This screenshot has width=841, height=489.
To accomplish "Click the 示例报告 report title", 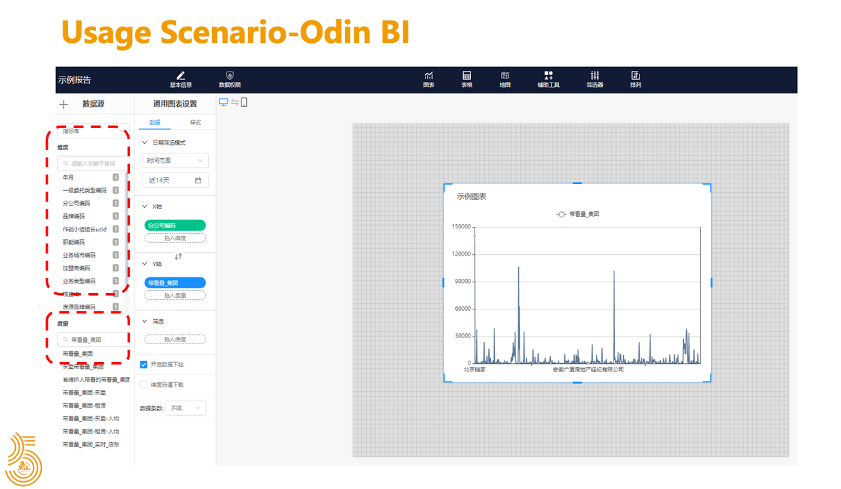I will tap(75, 80).
